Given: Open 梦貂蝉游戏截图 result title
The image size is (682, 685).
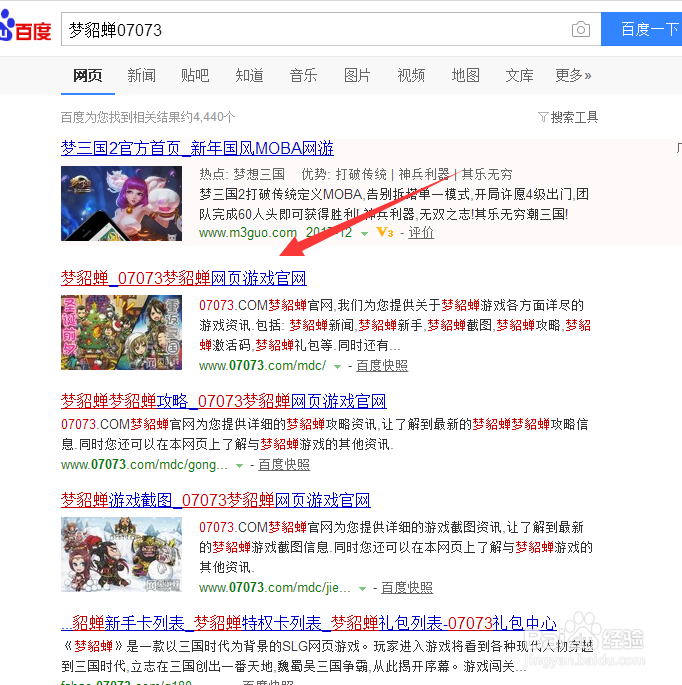Looking at the screenshot, I should click(x=215, y=500).
